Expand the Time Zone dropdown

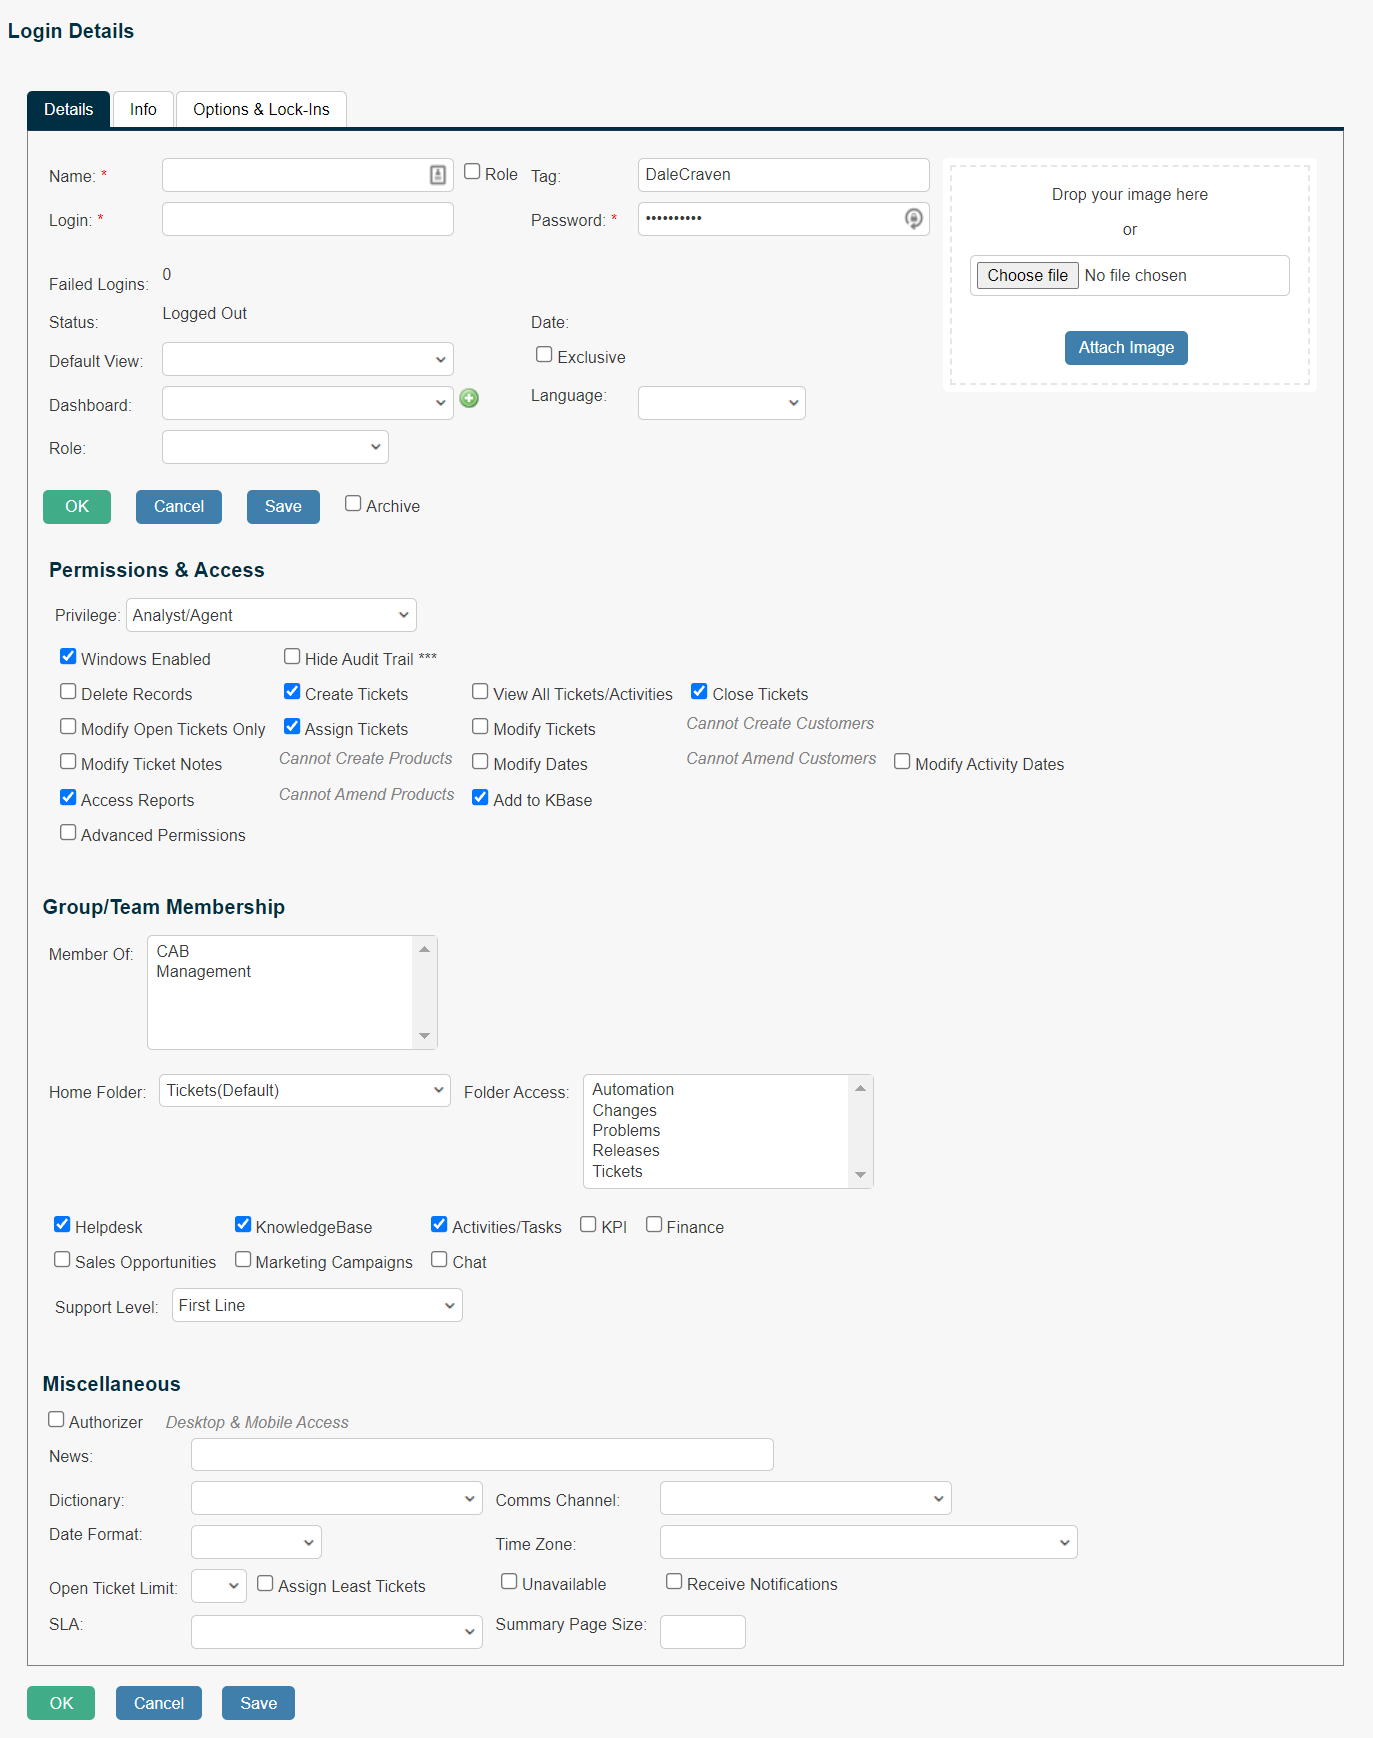click(x=868, y=1542)
